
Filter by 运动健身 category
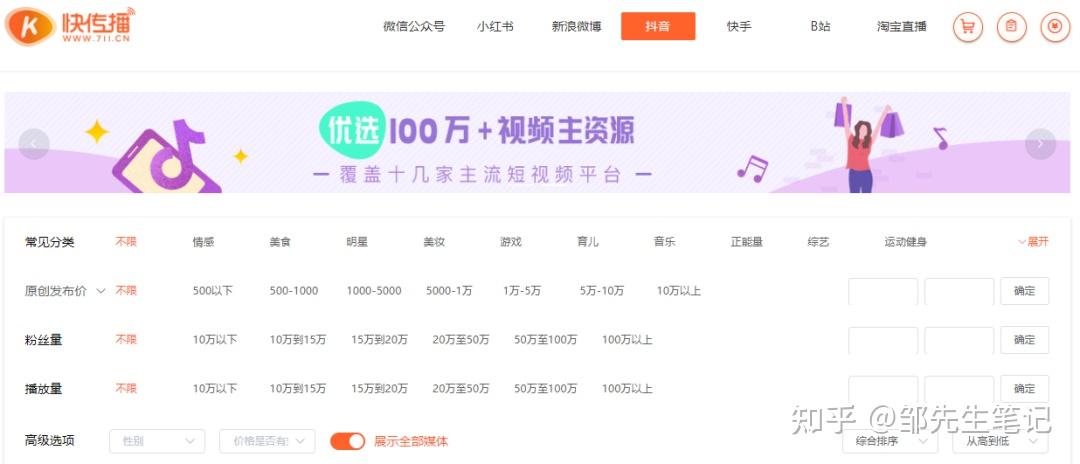[906, 242]
